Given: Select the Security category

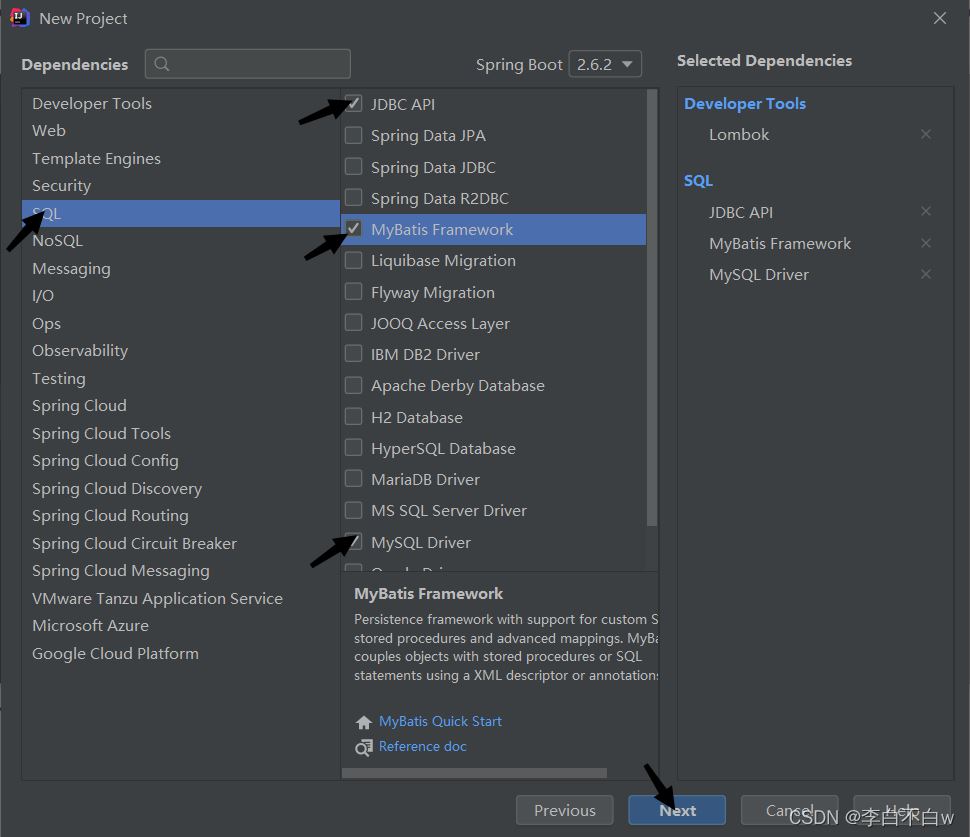Looking at the screenshot, I should 181,186.
